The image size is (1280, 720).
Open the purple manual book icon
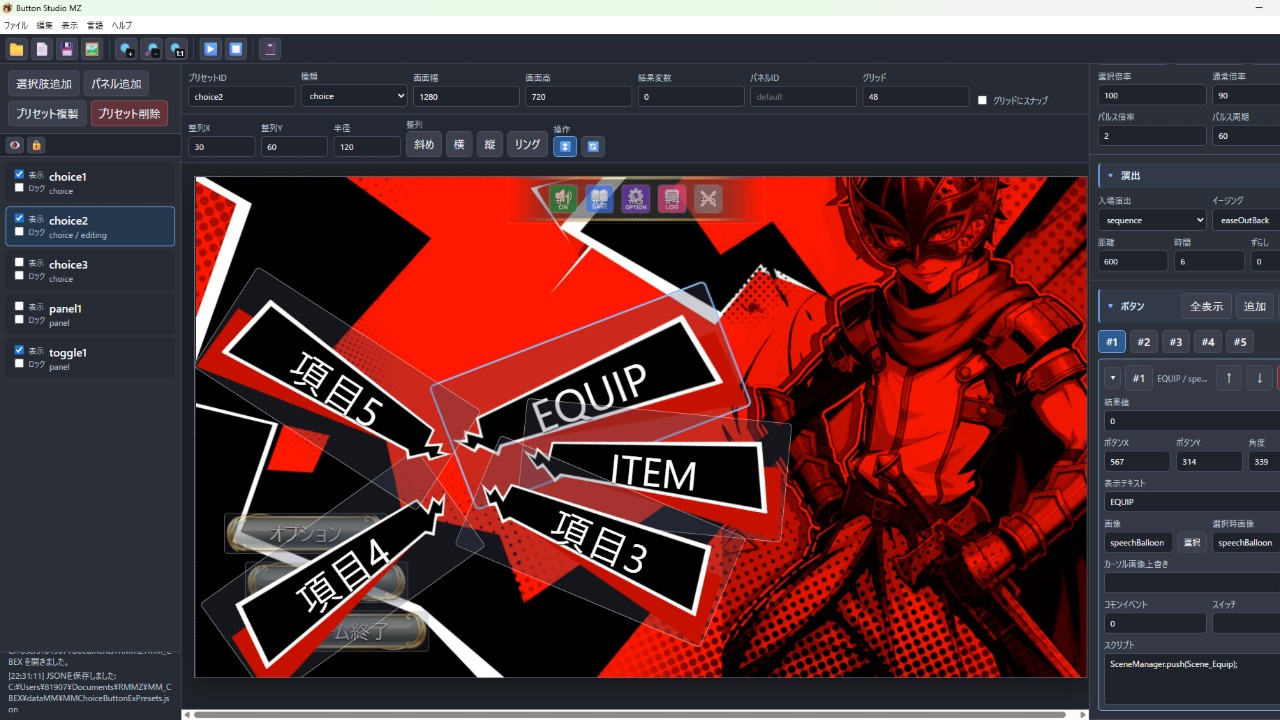269,49
